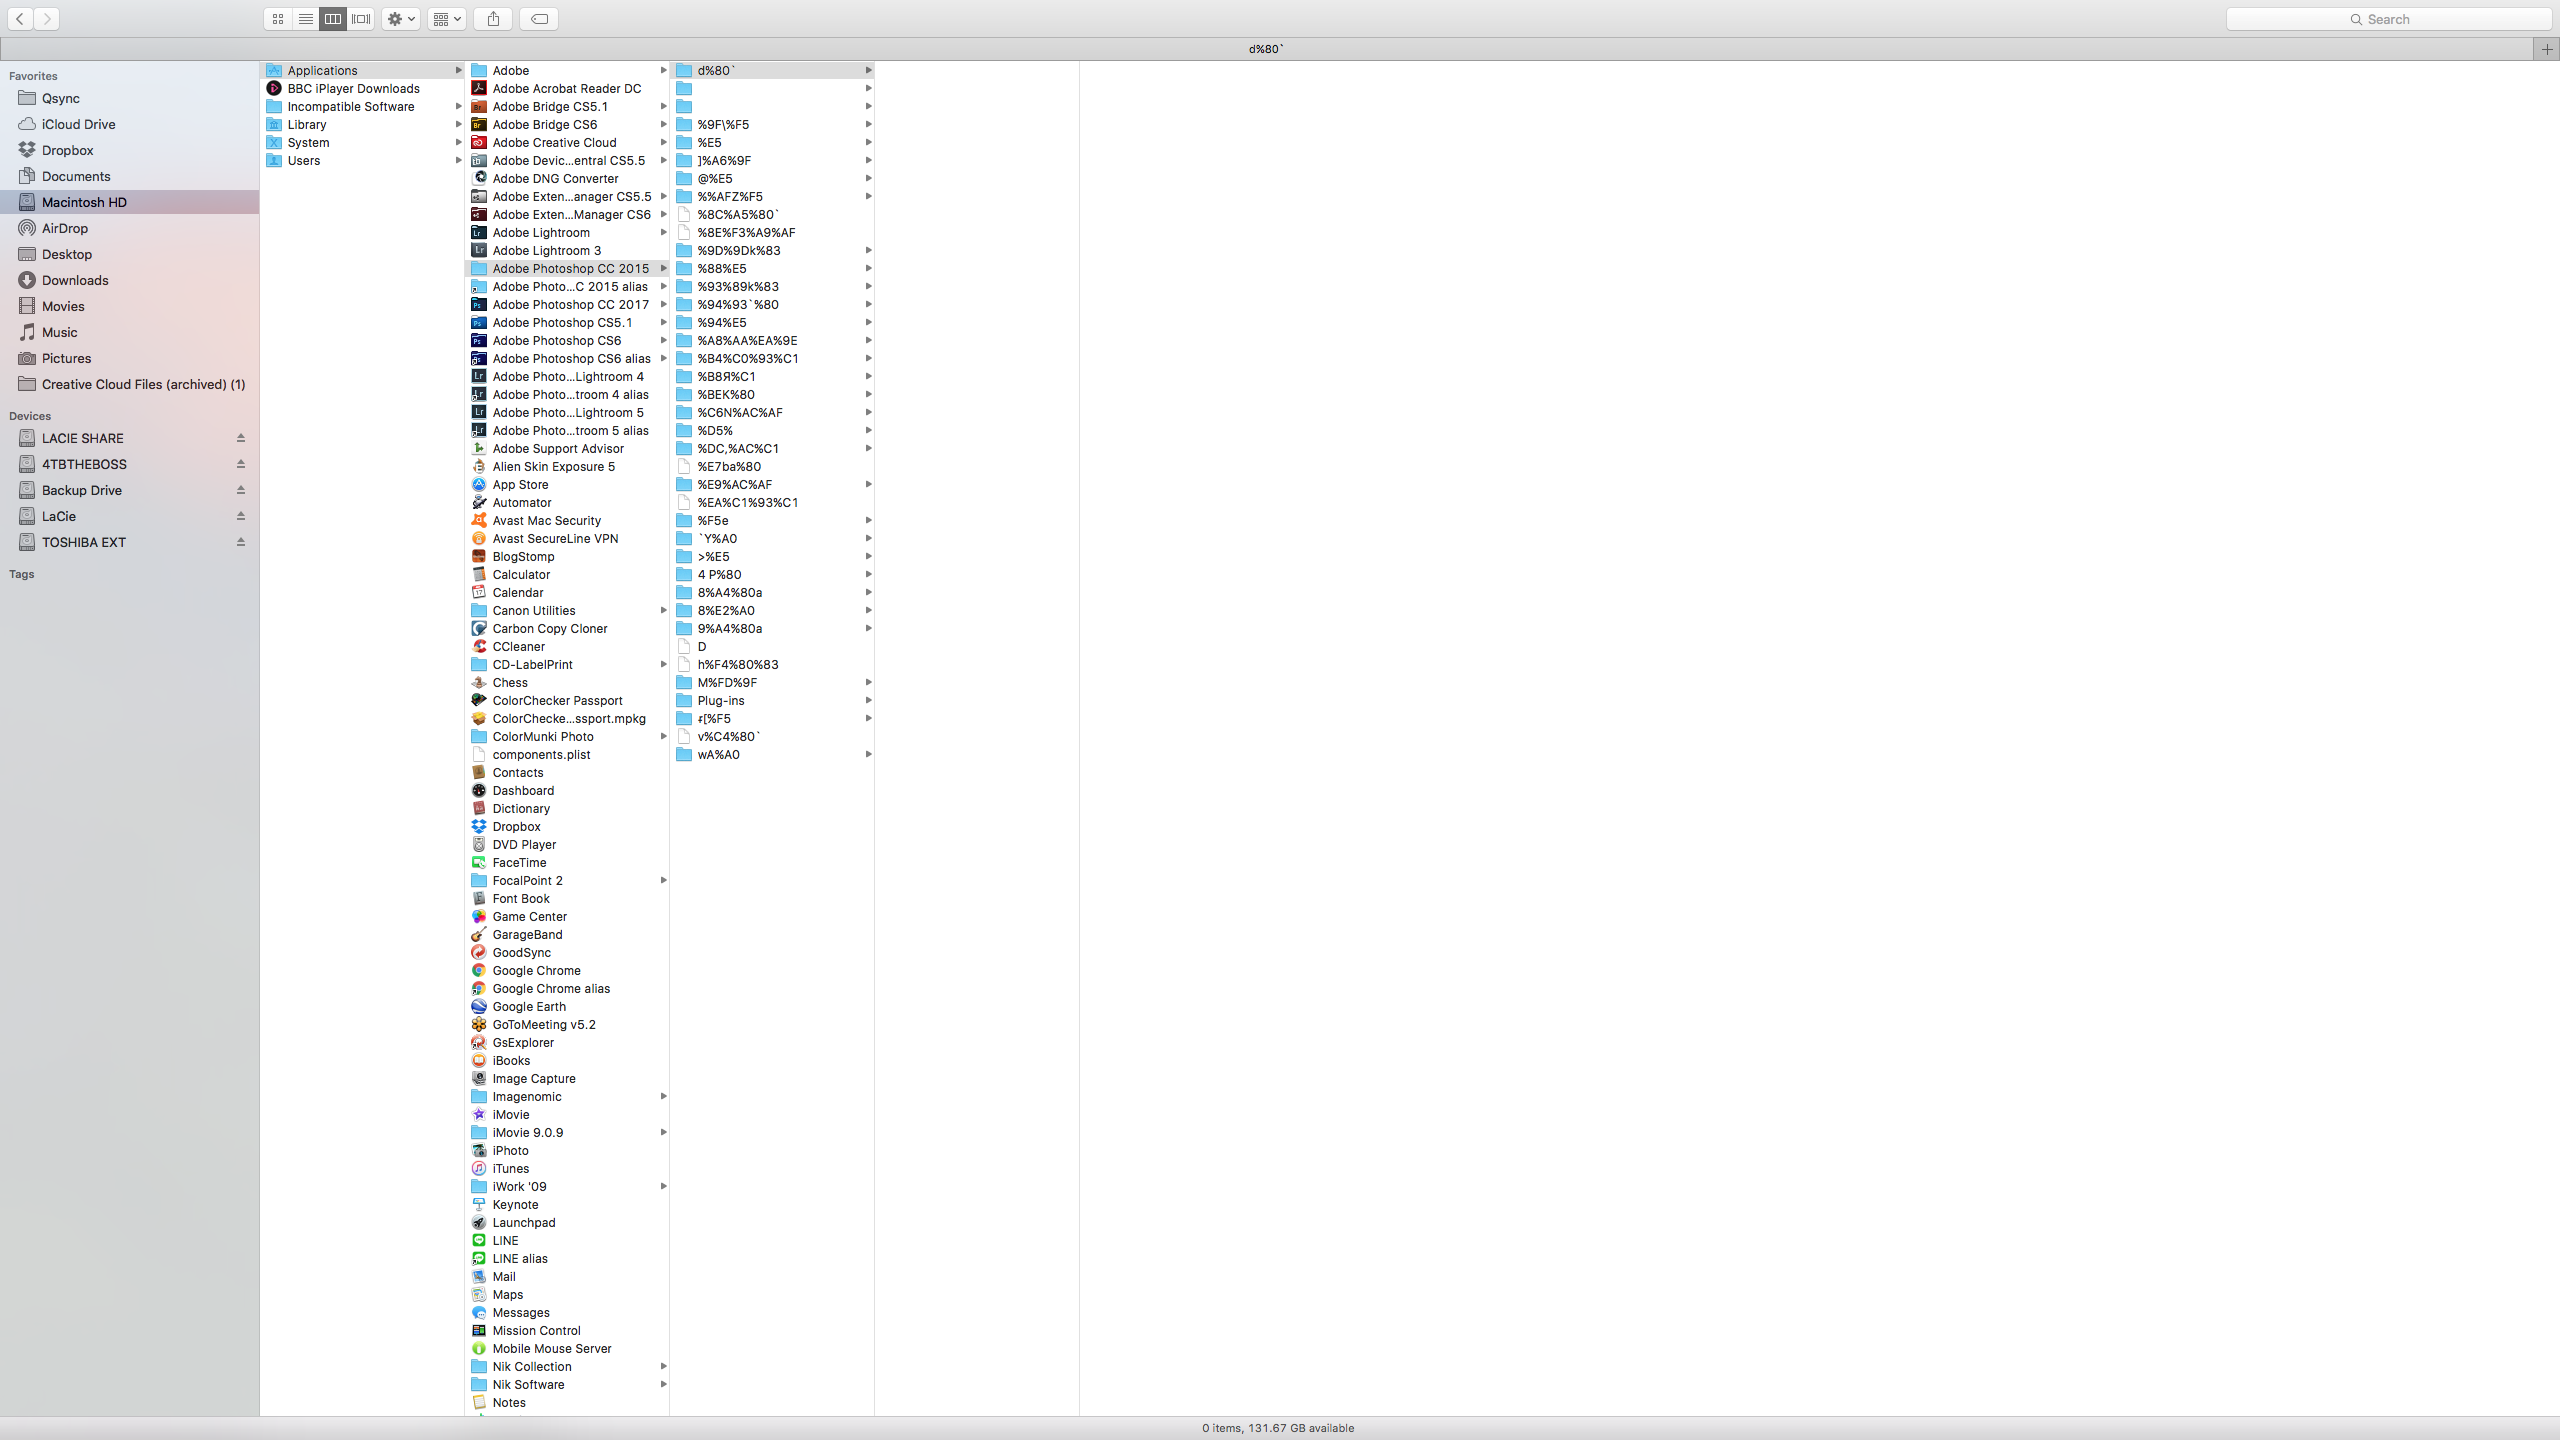The width and height of the screenshot is (2560, 1440).
Task: Open Movies in sidebar
Action: click(63, 306)
